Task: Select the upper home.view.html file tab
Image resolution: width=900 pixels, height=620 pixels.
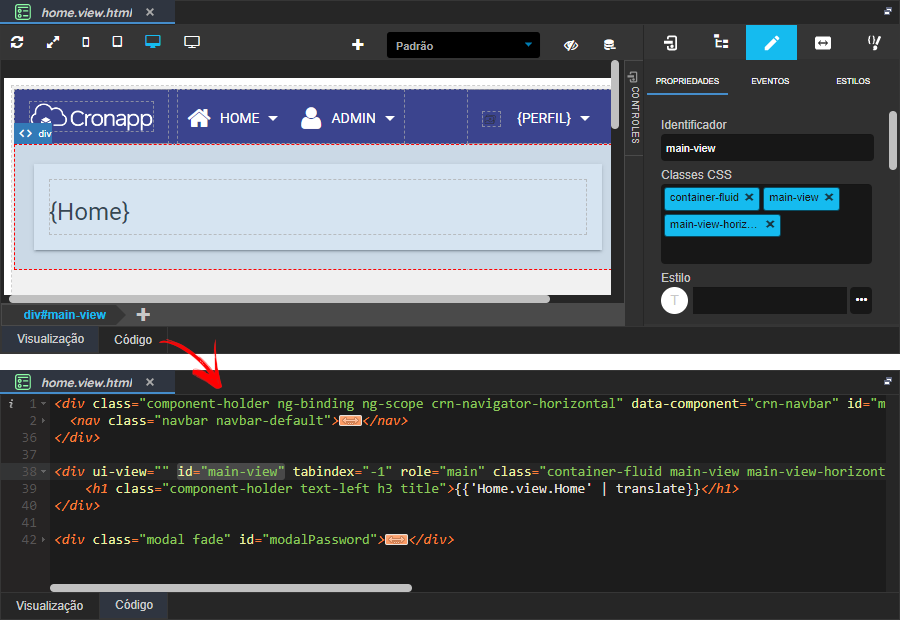Action: [x=86, y=12]
